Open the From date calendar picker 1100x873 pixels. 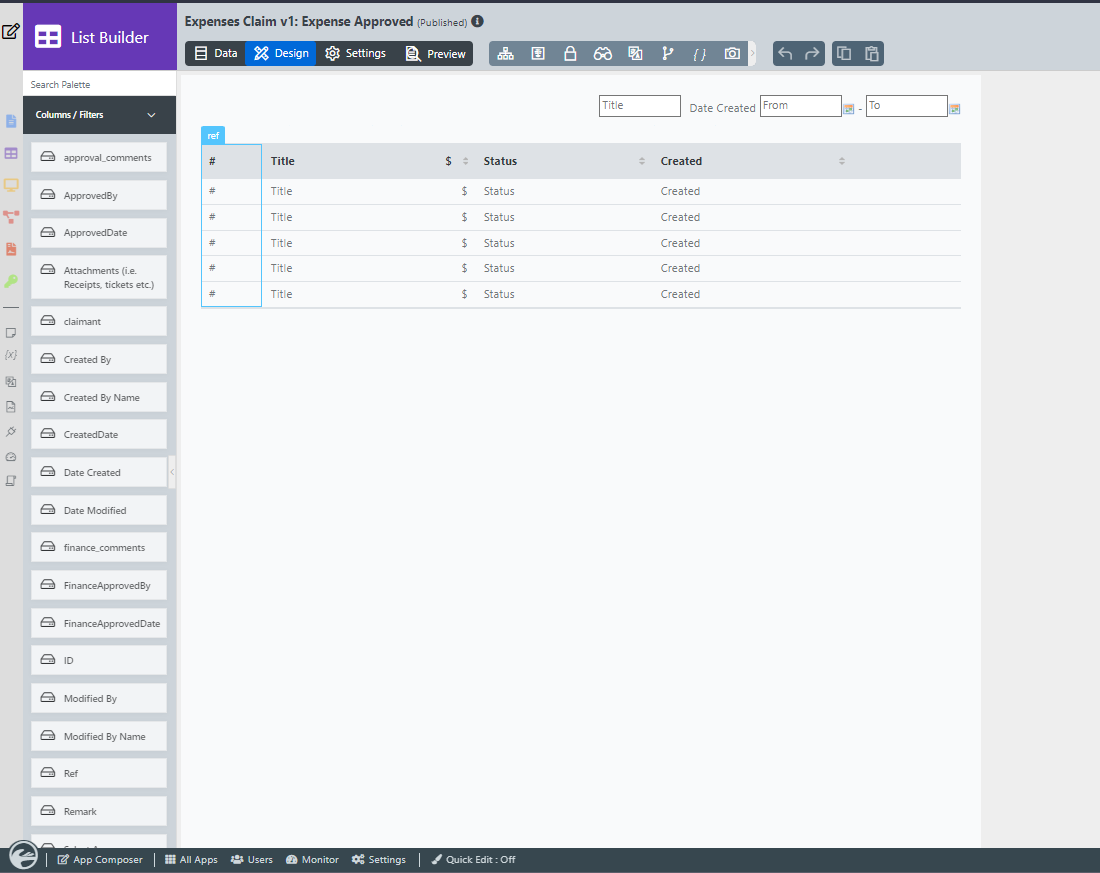pos(849,109)
